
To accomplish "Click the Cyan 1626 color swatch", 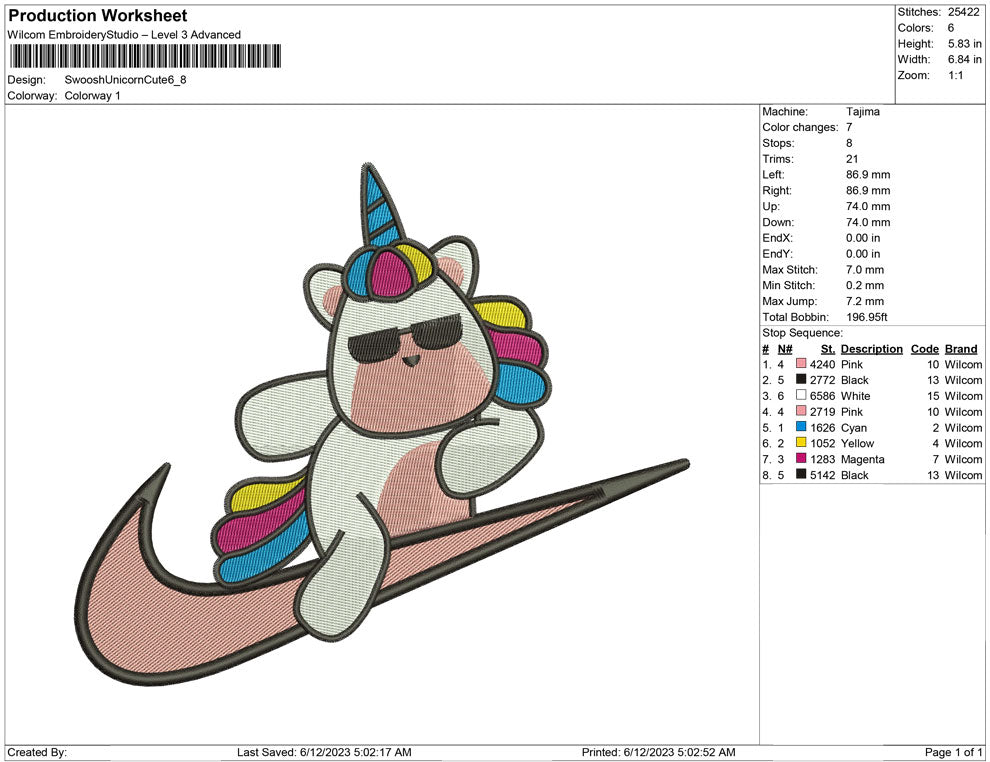I will [801, 427].
